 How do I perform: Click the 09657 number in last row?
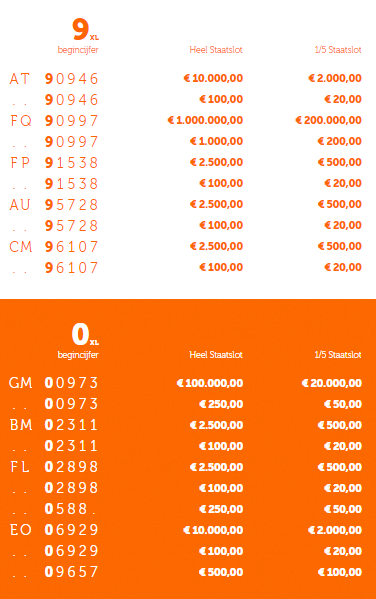(x=71, y=572)
